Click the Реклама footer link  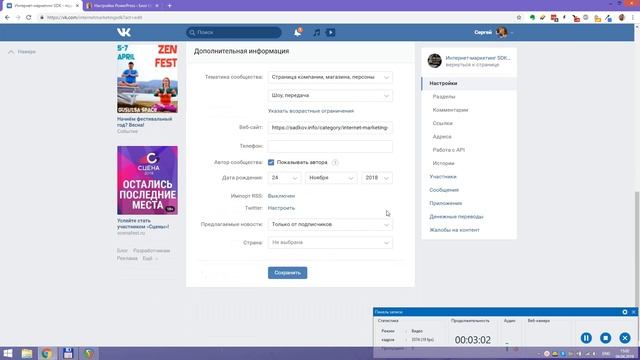[x=127, y=258]
